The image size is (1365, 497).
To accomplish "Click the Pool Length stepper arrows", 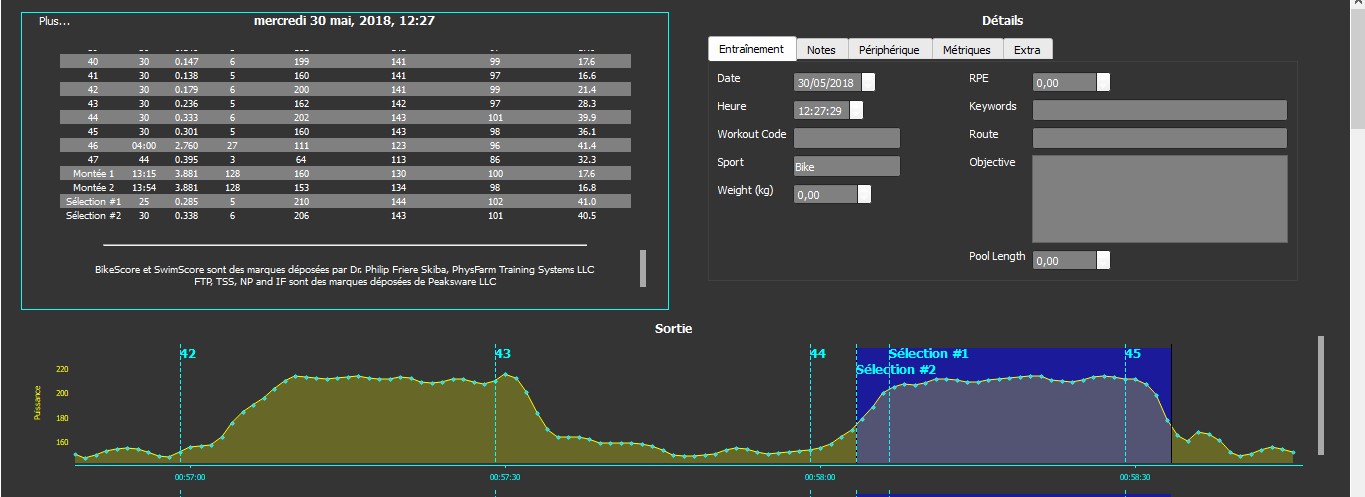I will point(1103,261).
